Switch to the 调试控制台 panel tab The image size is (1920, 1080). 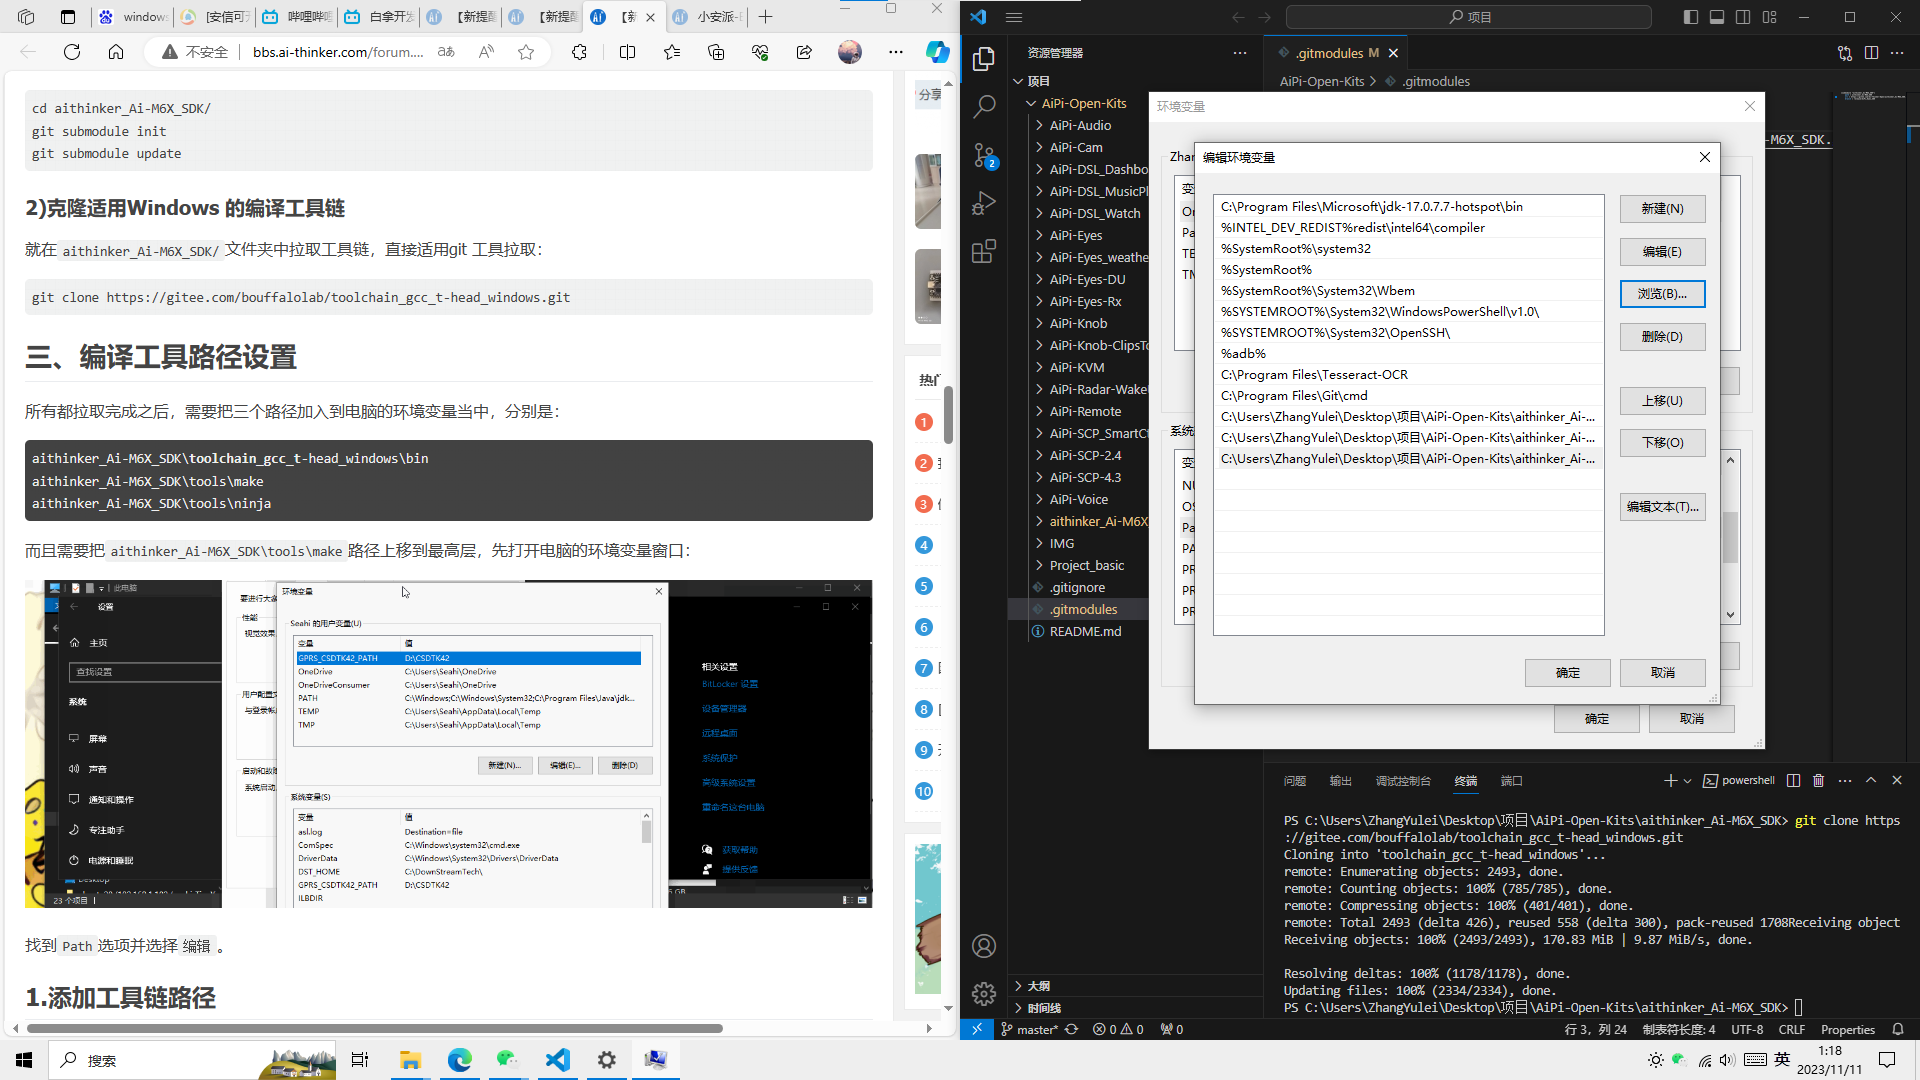click(1403, 781)
